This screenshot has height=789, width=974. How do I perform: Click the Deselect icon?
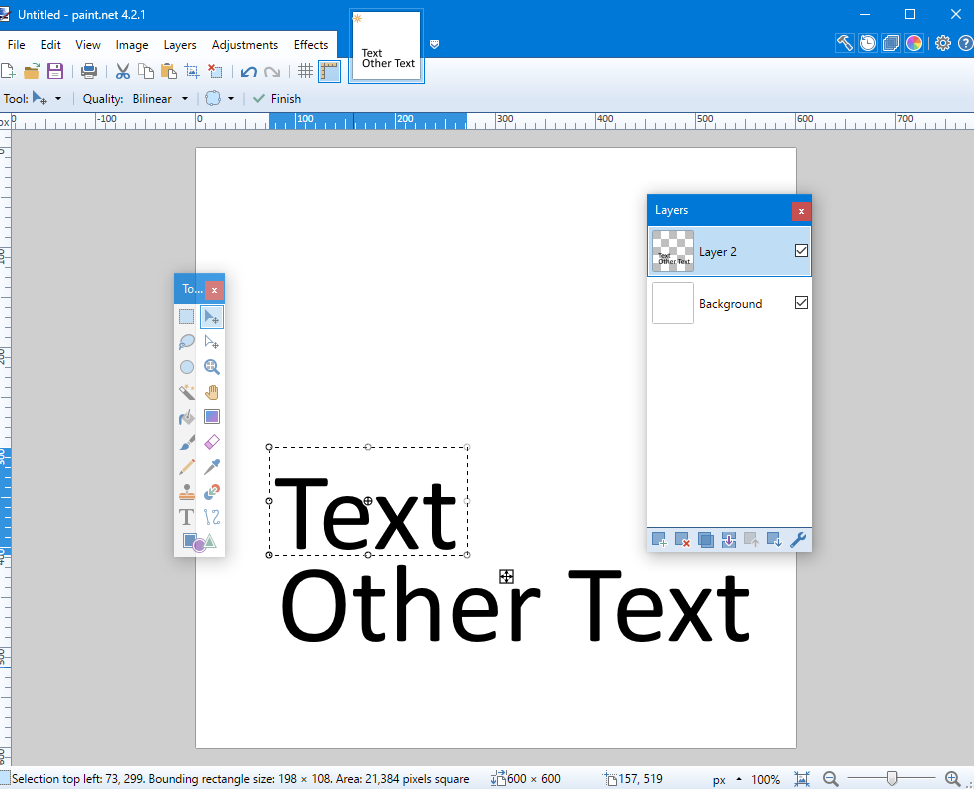click(x=215, y=71)
